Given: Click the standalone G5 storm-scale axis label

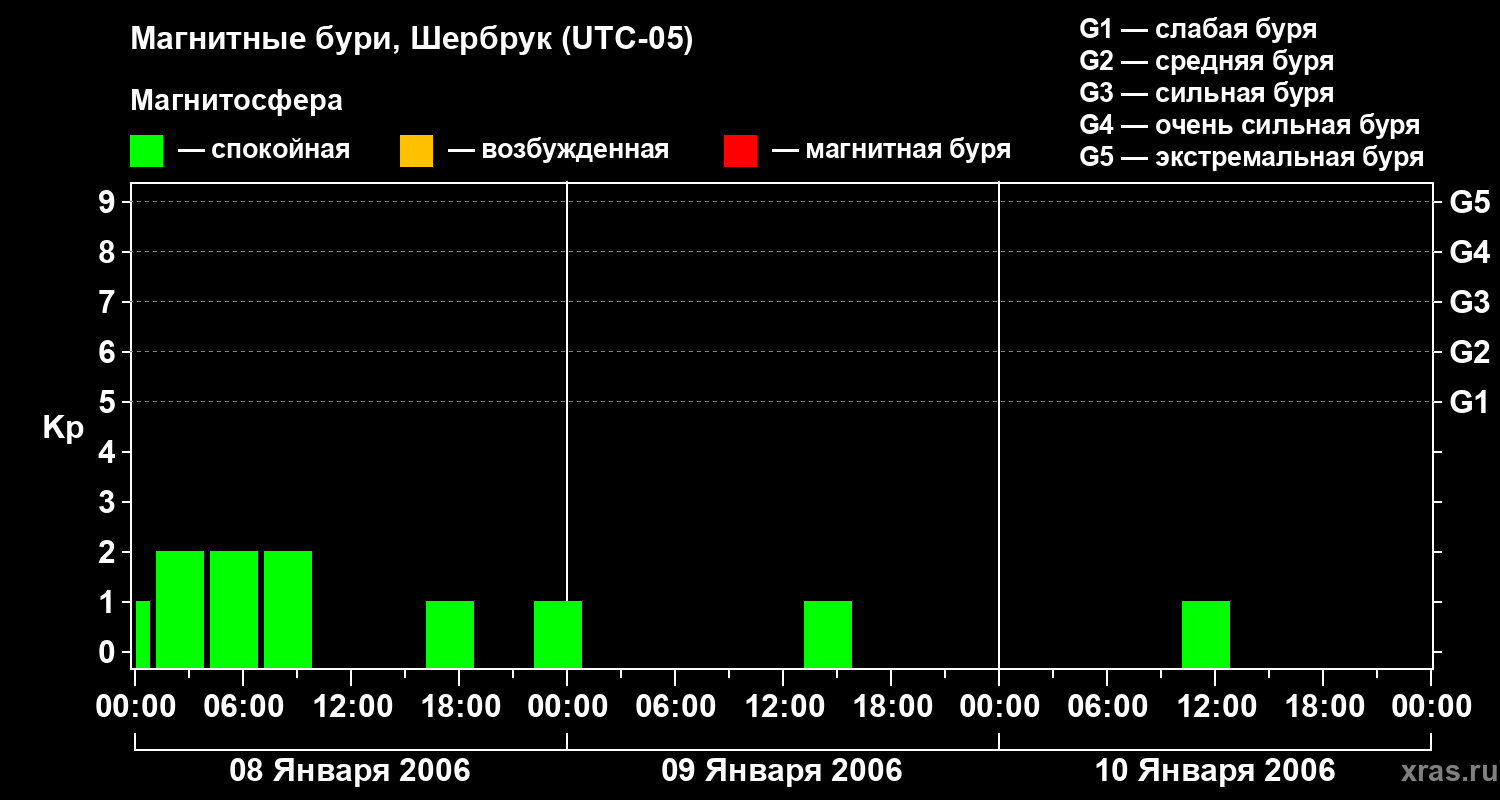Looking at the screenshot, I should point(1470,203).
